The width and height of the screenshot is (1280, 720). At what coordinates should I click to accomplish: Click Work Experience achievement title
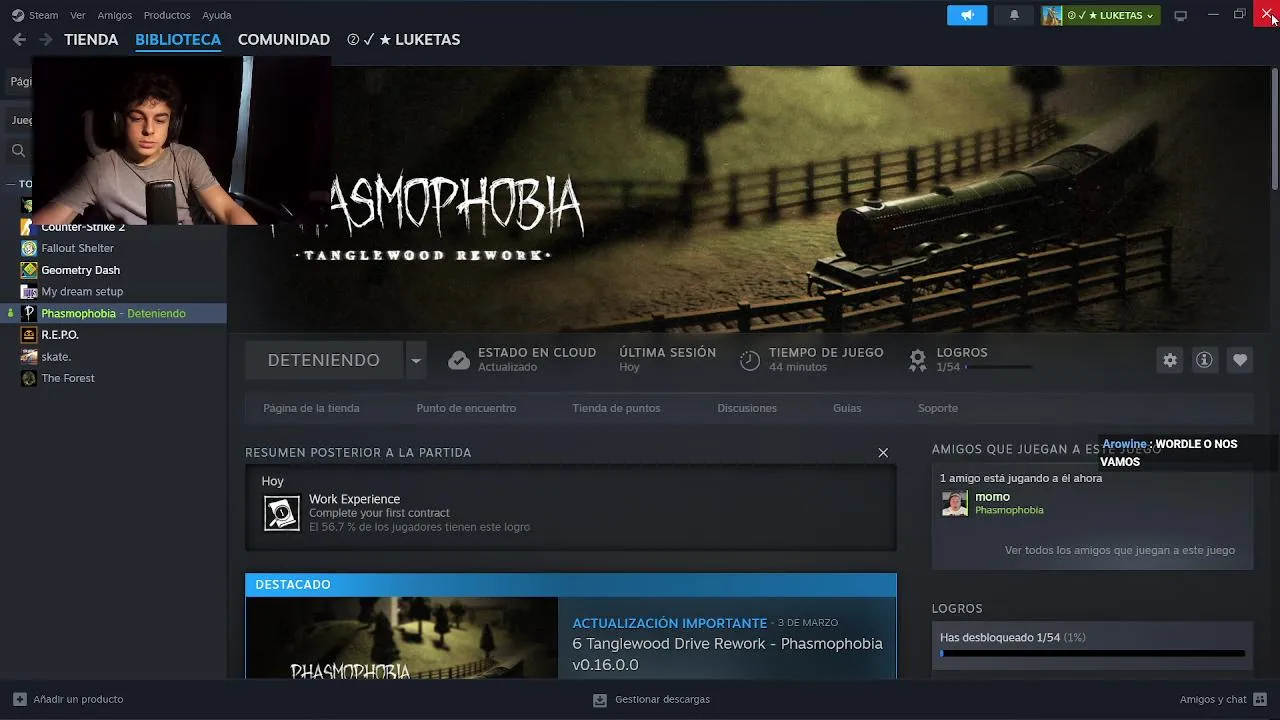click(x=354, y=499)
